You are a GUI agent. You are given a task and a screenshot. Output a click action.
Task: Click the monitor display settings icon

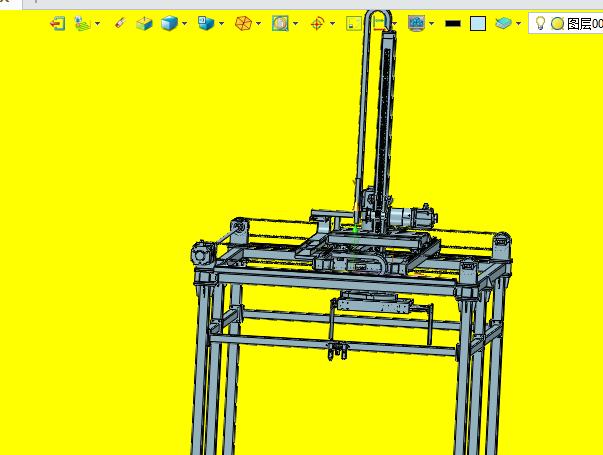(416, 23)
